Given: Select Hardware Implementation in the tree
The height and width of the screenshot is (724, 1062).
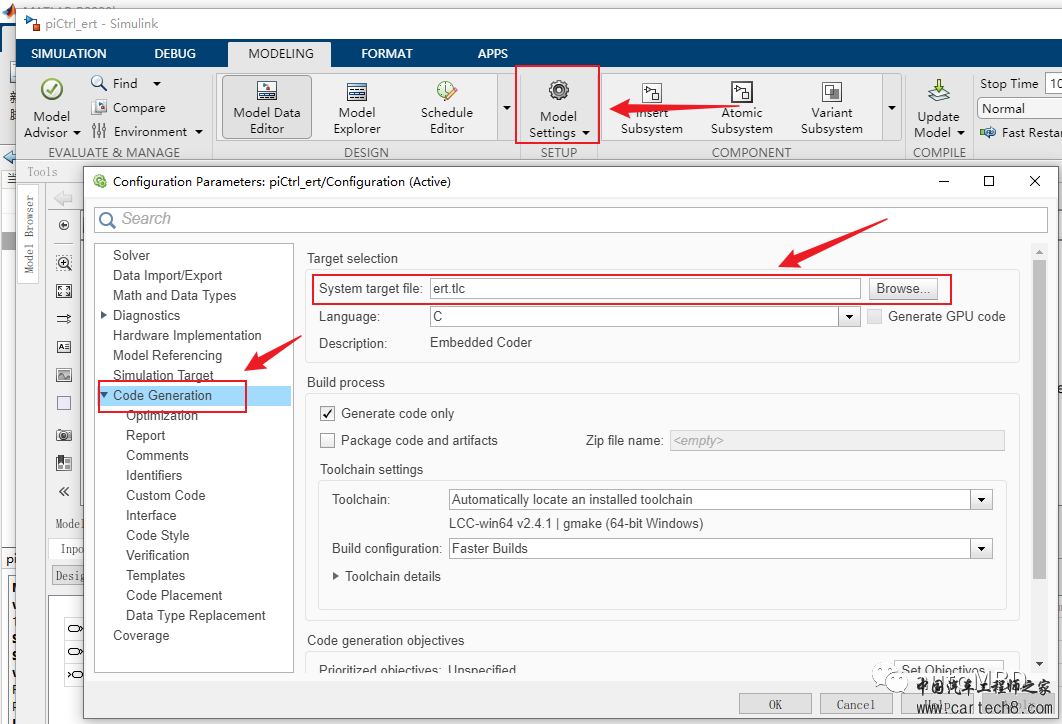Looking at the screenshot, I should [x=187, y=335].
